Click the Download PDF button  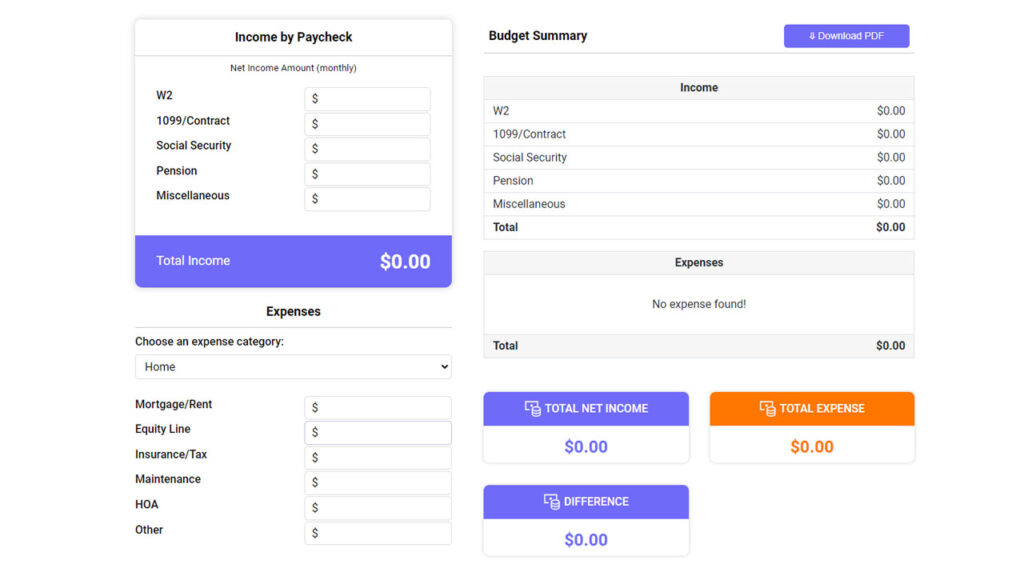[846, 36]
